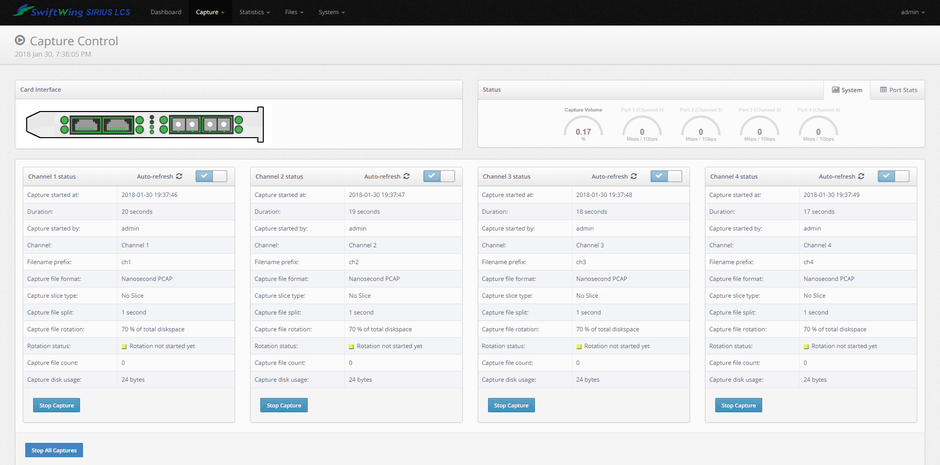
Task: Open the Capture dropdown menu
Action: 210,12
